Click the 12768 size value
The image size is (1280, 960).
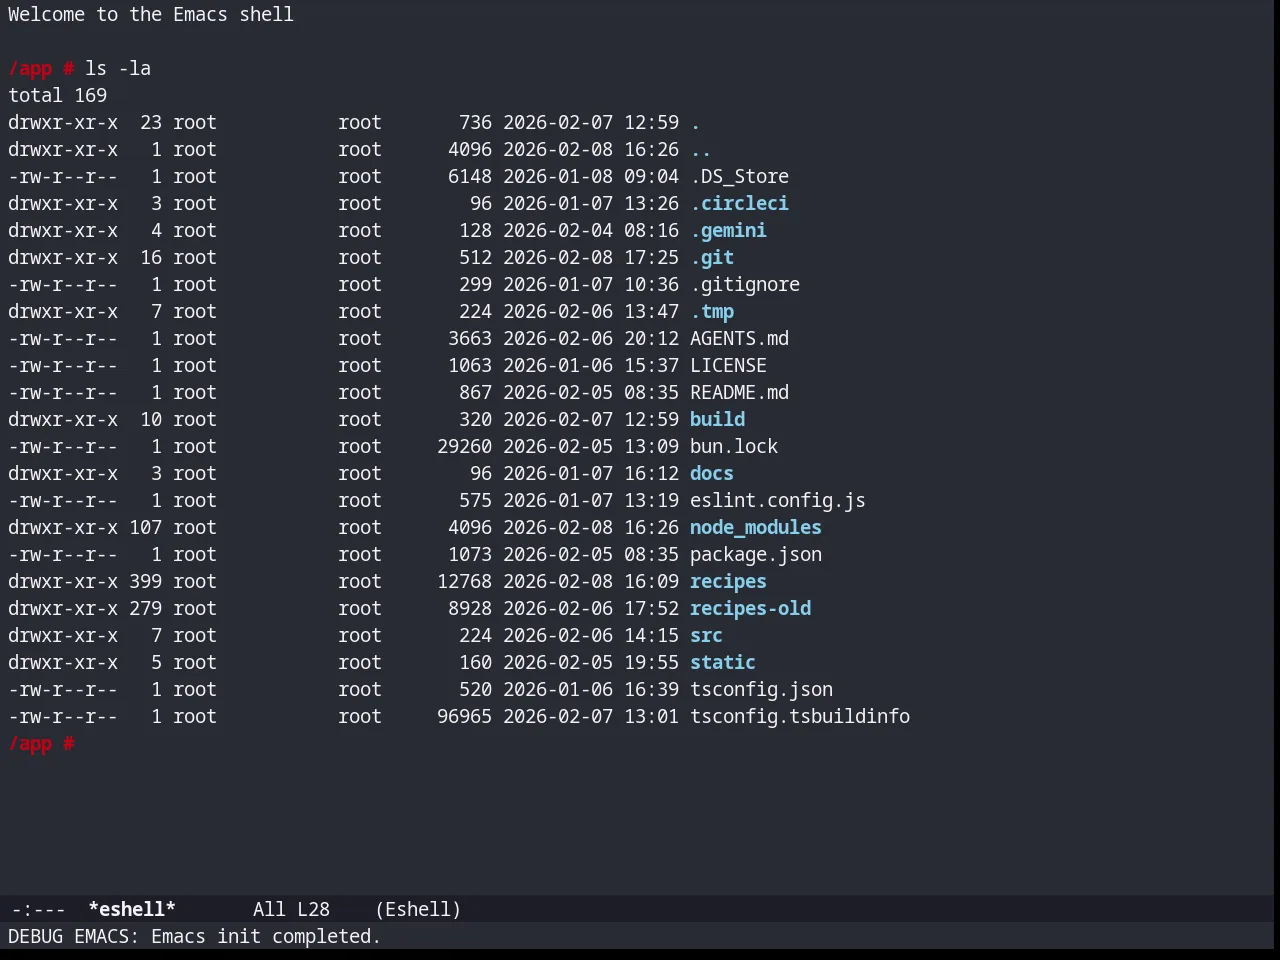464,581
